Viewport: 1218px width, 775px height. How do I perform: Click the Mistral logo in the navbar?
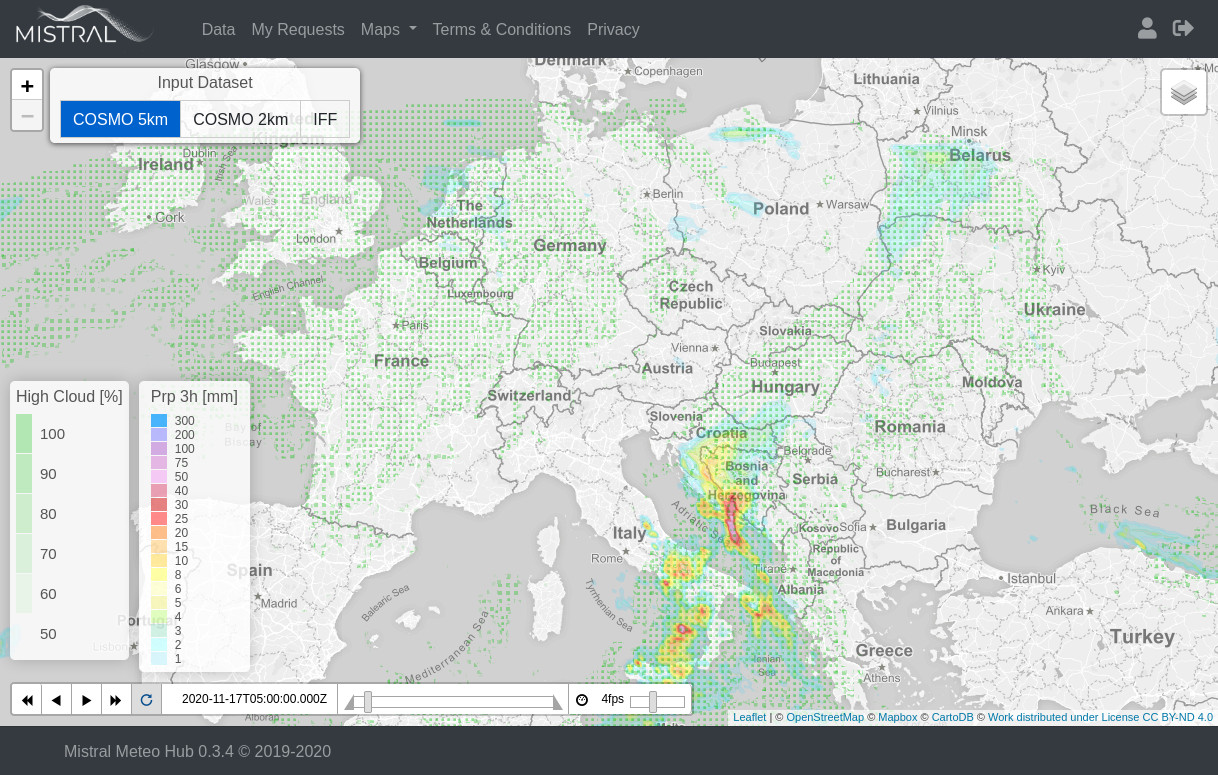[83, 26]
